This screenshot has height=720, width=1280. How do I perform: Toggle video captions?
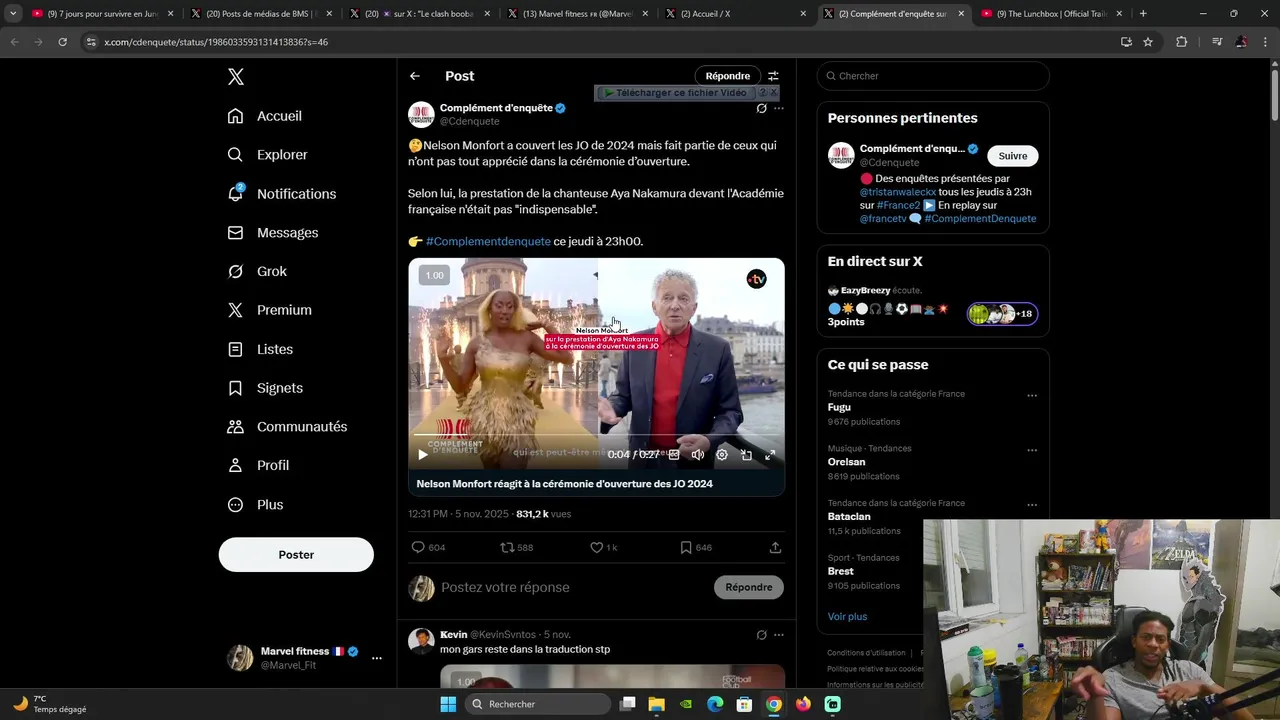tap(674, 455)
